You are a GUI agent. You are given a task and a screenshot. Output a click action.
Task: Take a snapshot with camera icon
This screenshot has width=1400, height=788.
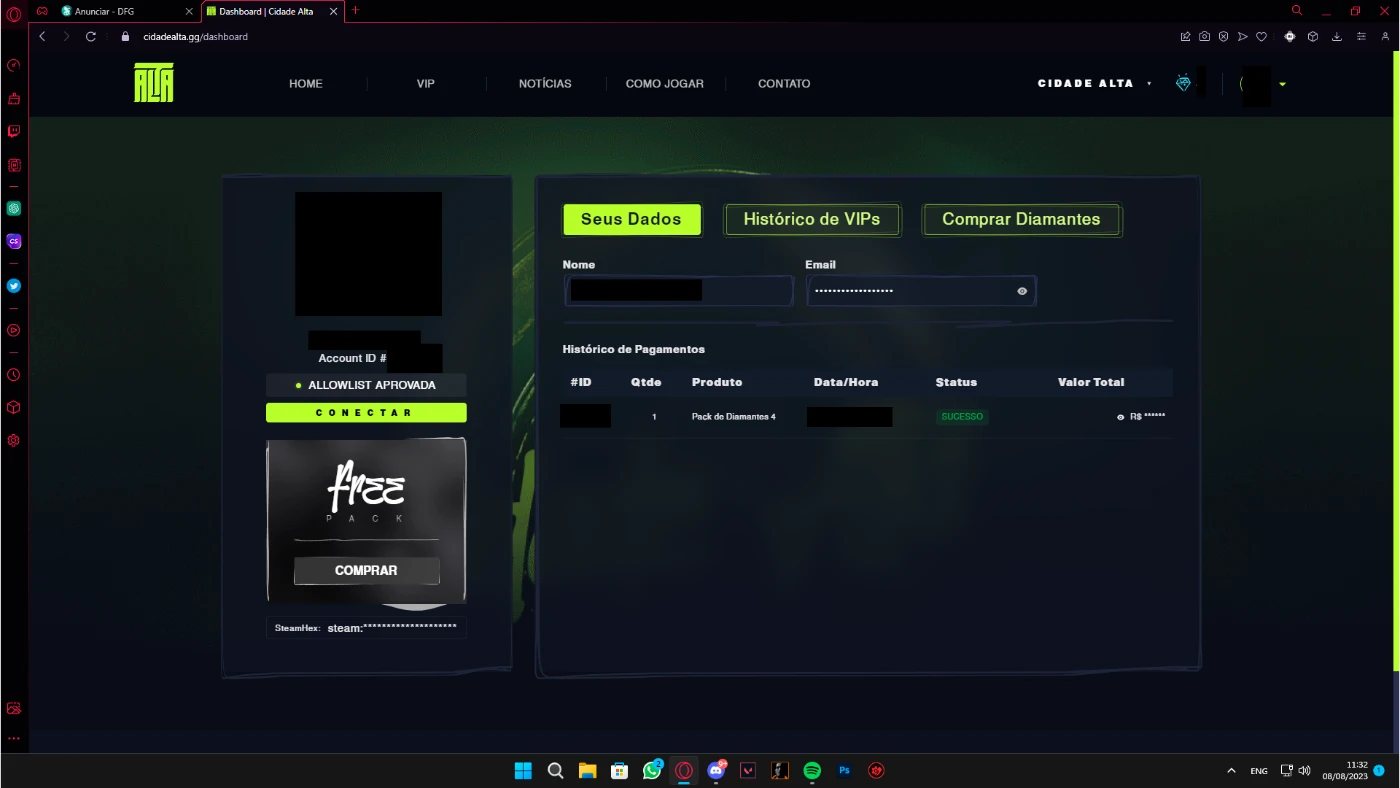pos(1204,36)
